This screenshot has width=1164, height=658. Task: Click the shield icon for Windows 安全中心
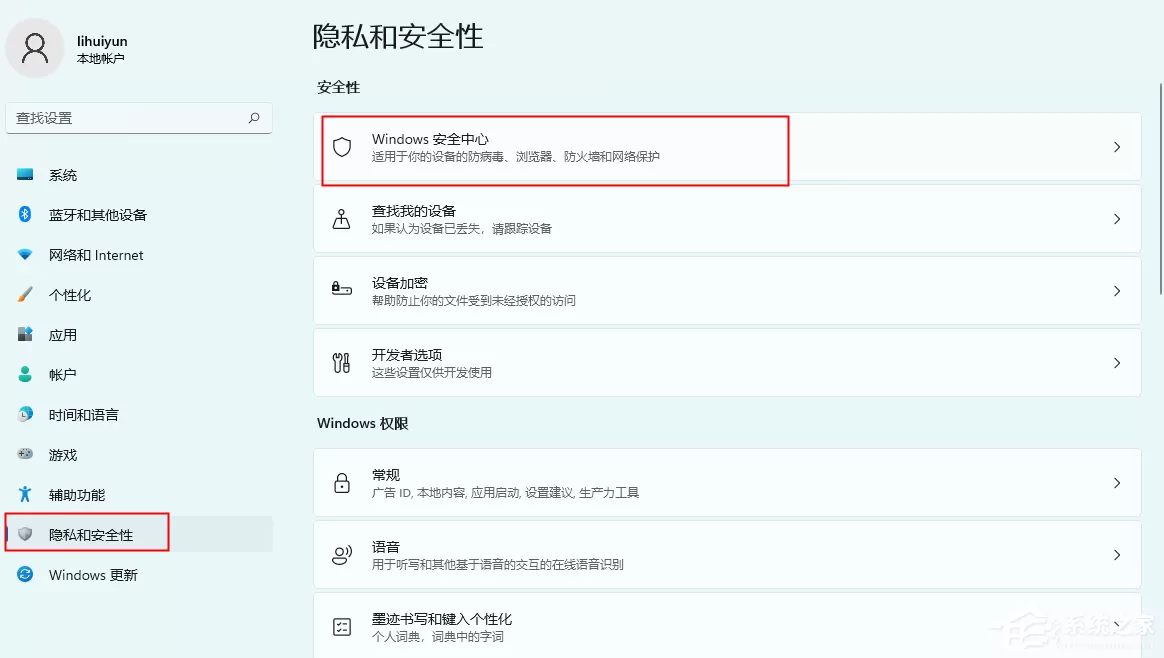[x=341, y=147]
